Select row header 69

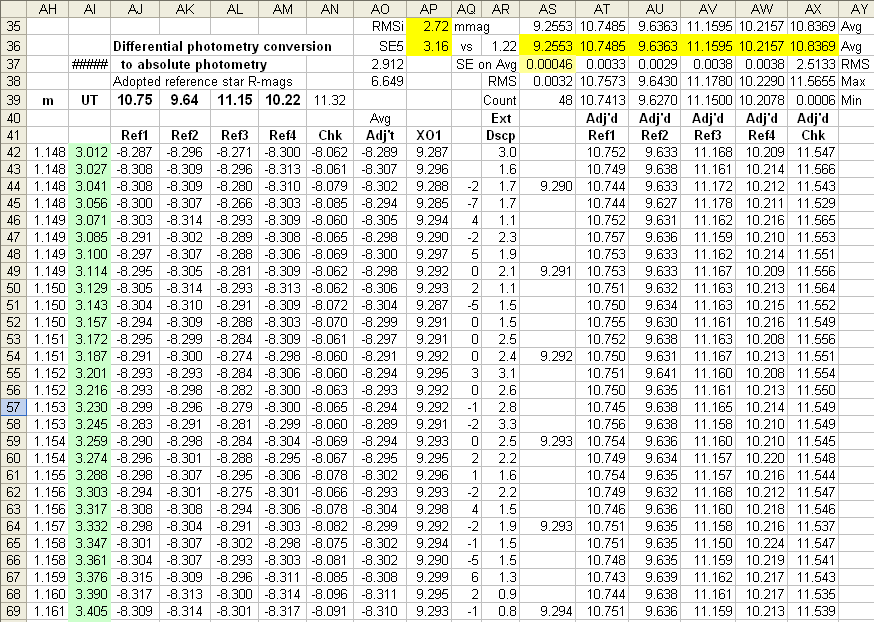(x=13, y=611)
